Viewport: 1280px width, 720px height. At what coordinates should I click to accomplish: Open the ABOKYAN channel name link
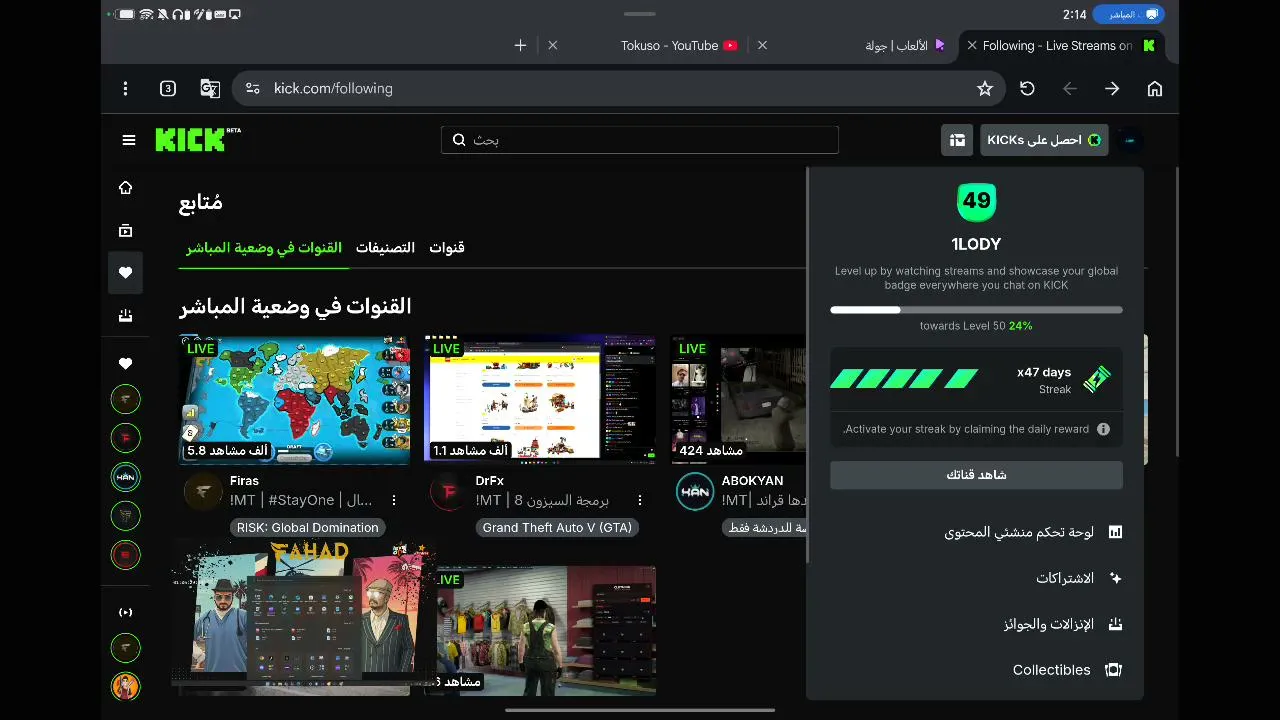[752, 481]
